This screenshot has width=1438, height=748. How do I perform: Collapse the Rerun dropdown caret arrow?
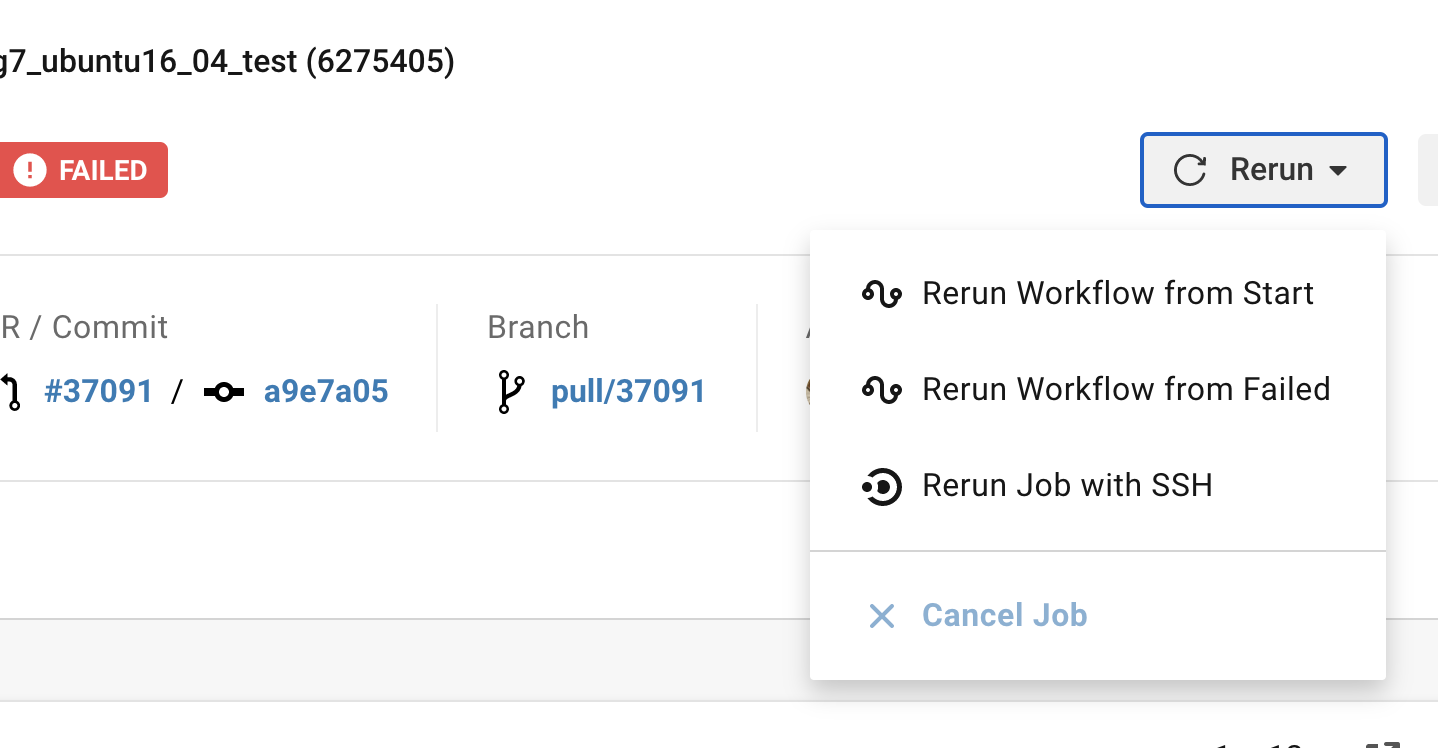(x=1338, y=171)
